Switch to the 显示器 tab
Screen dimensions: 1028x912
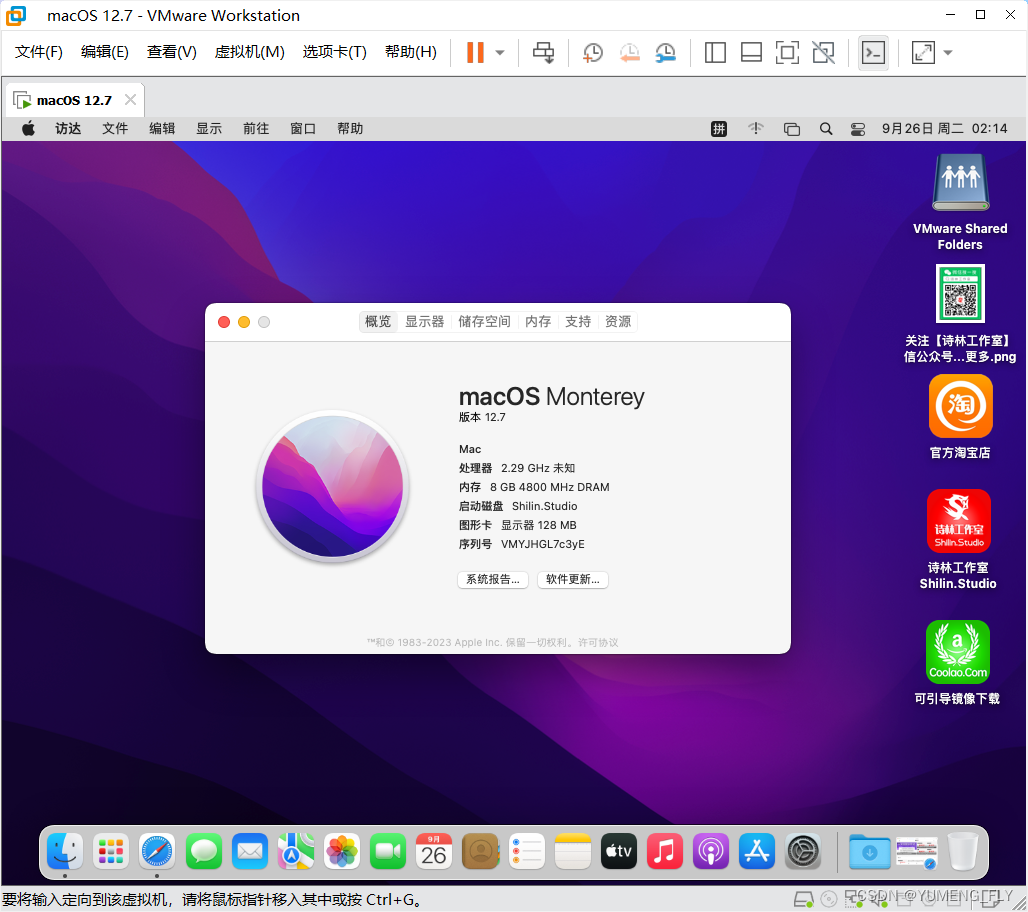tap(424, 321)
